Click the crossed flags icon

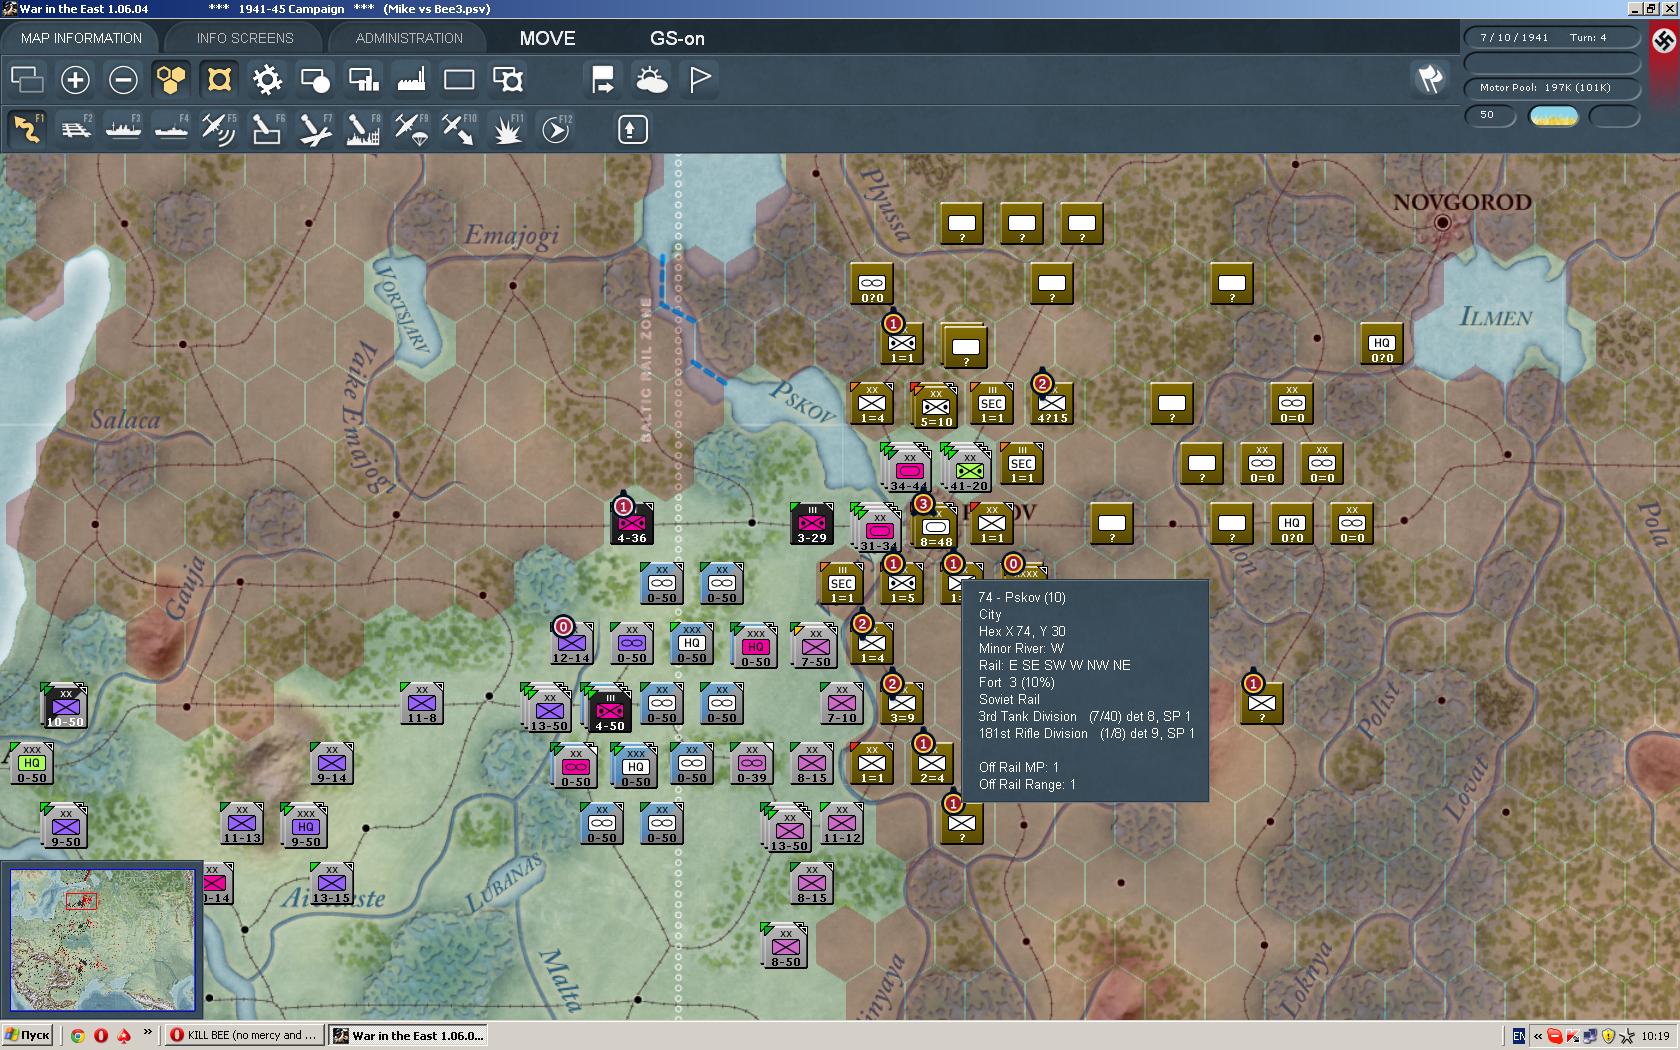1431,78
